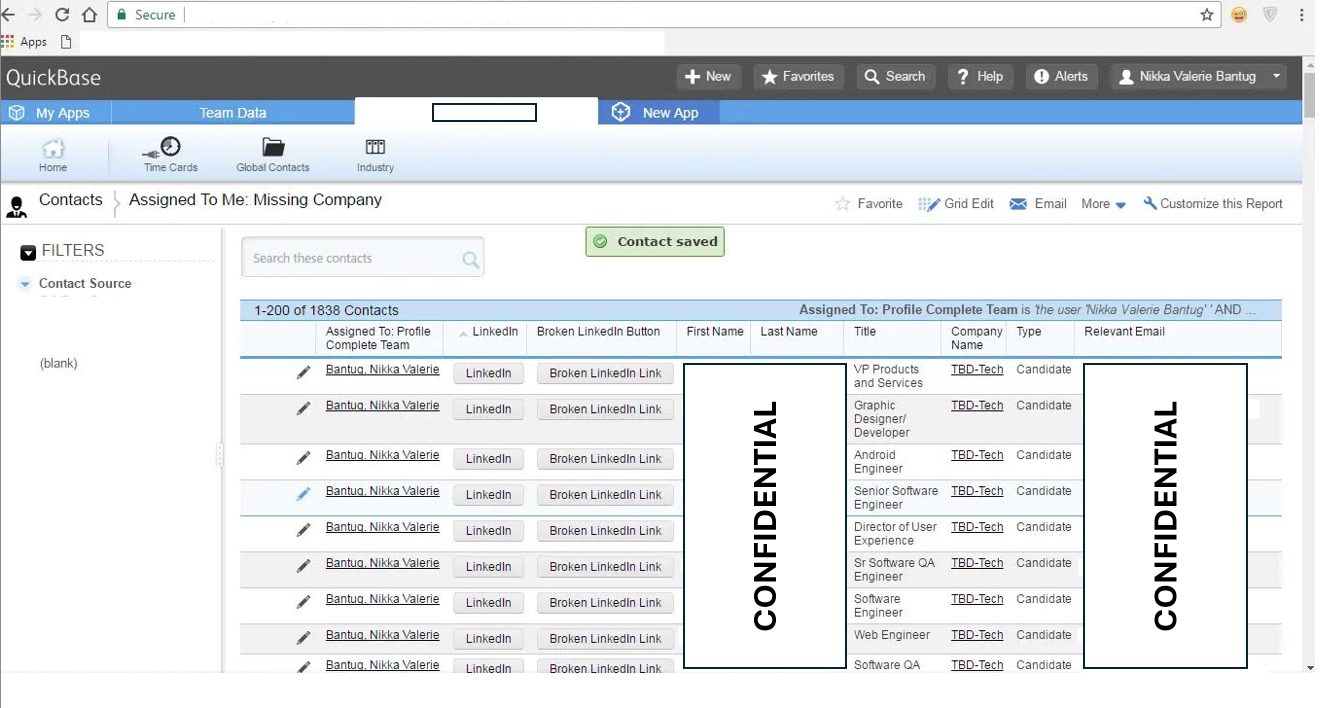
Task: Click the Email envelope icon
Action: point(1018,204)
